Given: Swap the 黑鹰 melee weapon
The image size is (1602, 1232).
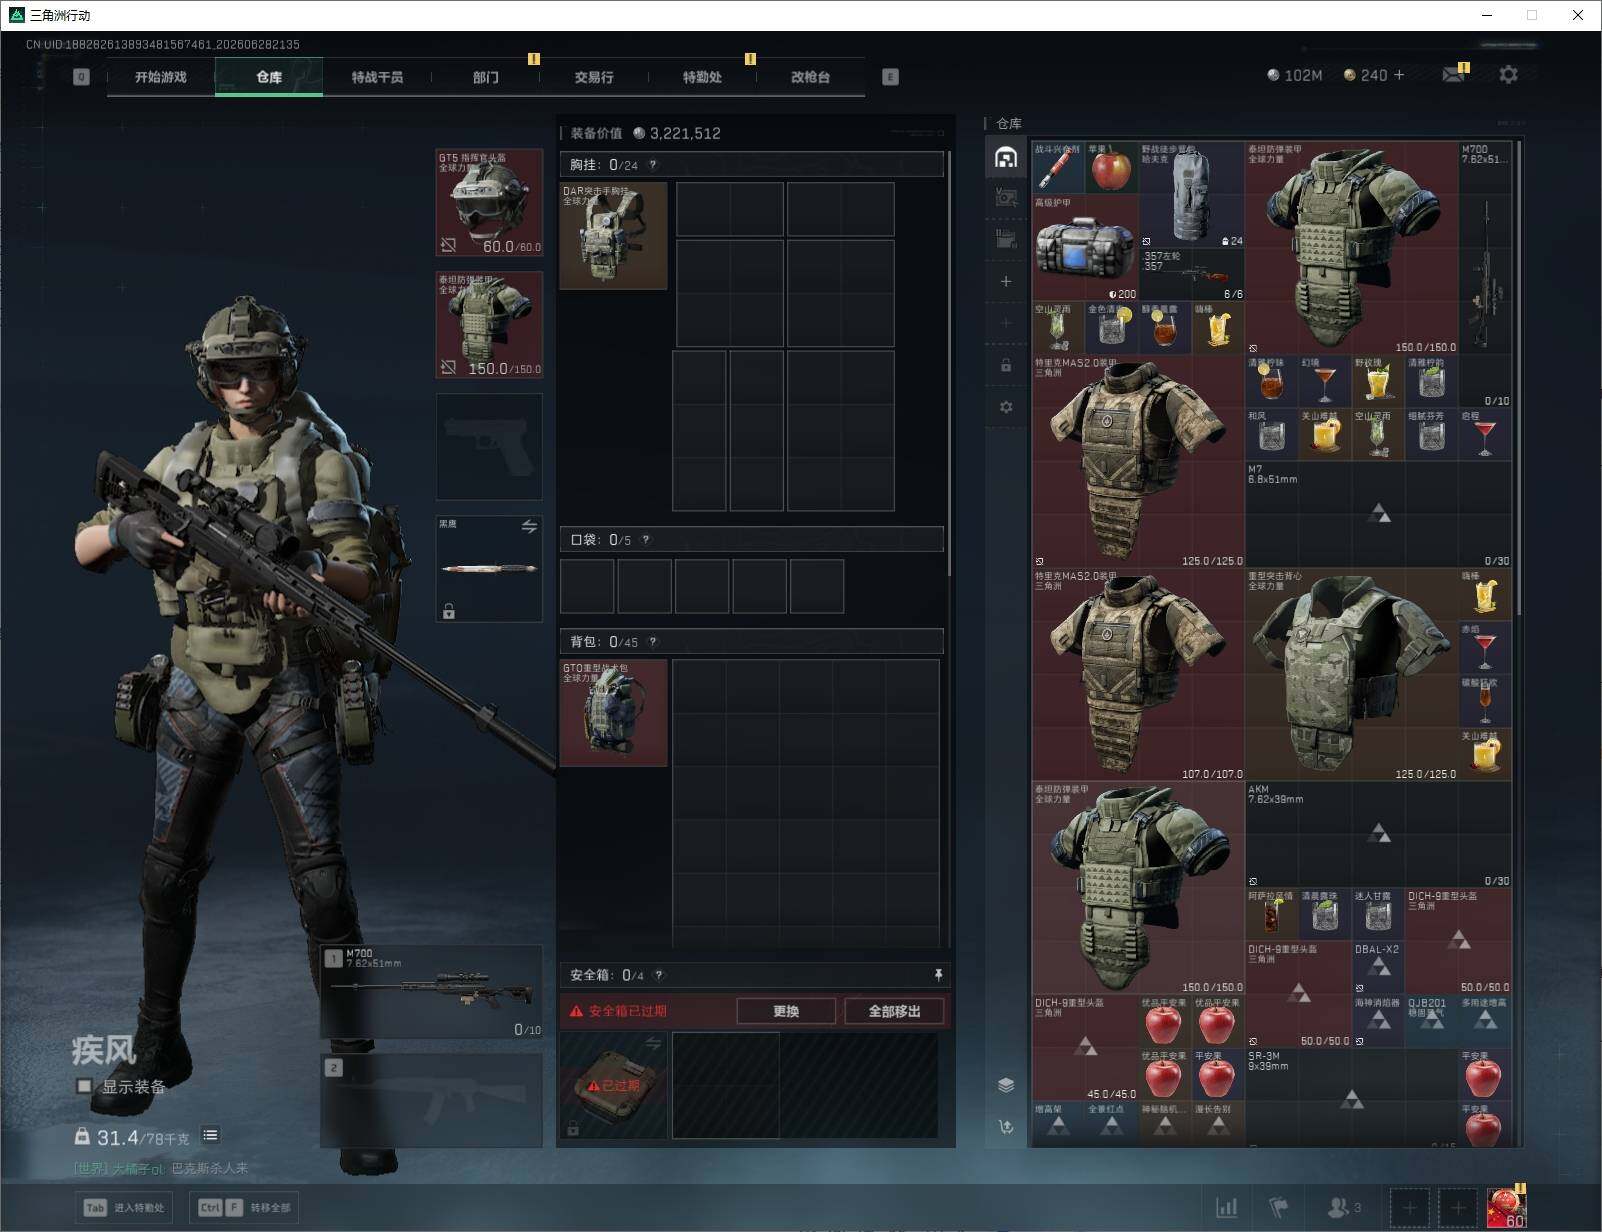Looking at the screenshot, I should (529, 526).
